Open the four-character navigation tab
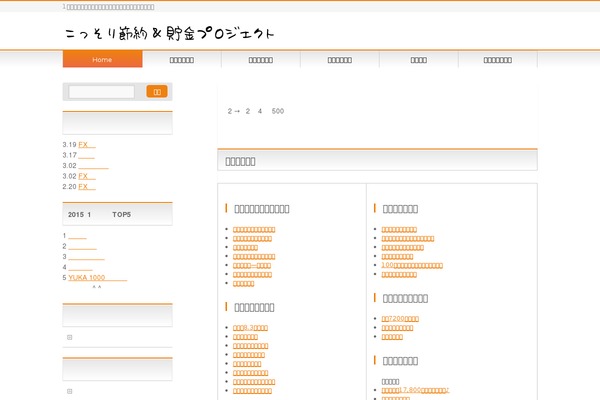This screenshot has height=400, width=600. click(419, 60)
